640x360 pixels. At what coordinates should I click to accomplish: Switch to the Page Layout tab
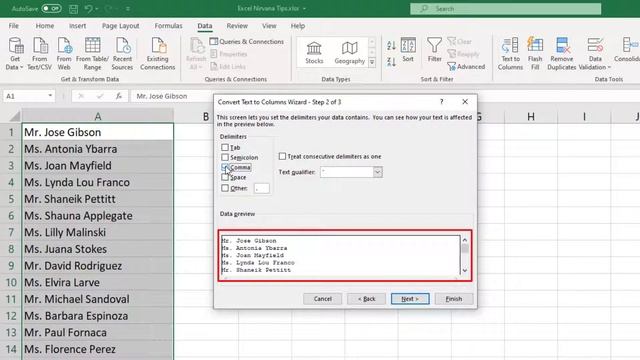(x=120, y=26)
